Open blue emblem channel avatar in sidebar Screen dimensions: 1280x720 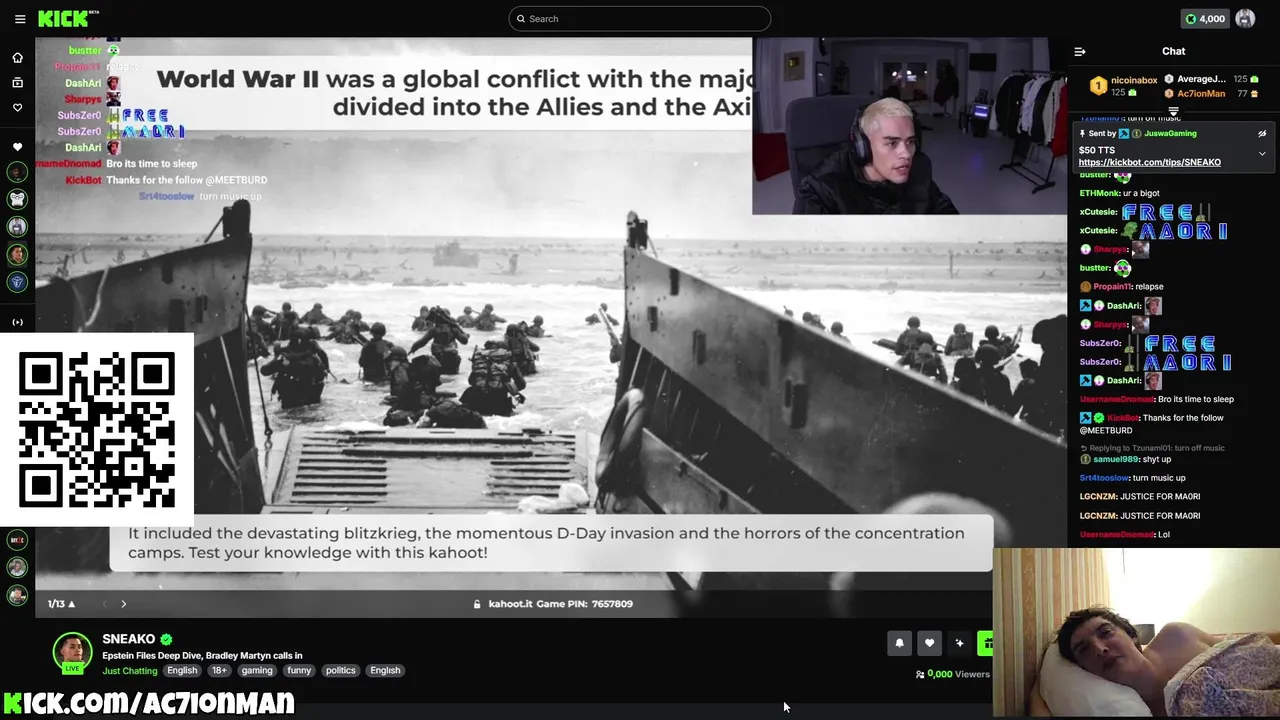click(17, 282)
